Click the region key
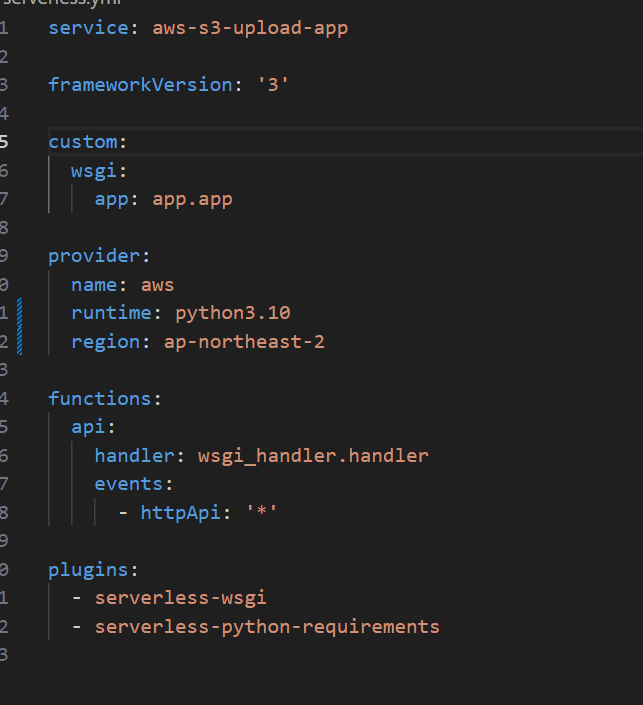Image resolution: width=643 pixels, height=705 pixels. click(x=106, y=342)
